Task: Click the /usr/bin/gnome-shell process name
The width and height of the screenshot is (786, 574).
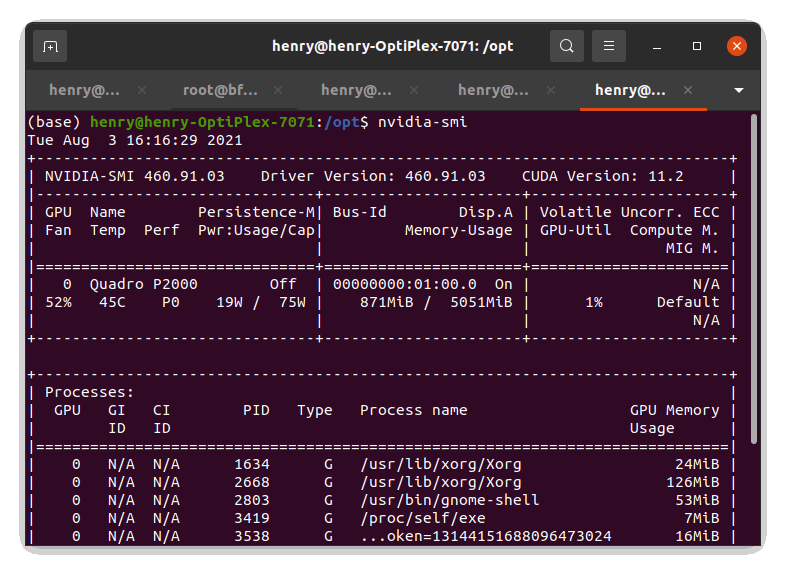Action: (x=450, y=501)
